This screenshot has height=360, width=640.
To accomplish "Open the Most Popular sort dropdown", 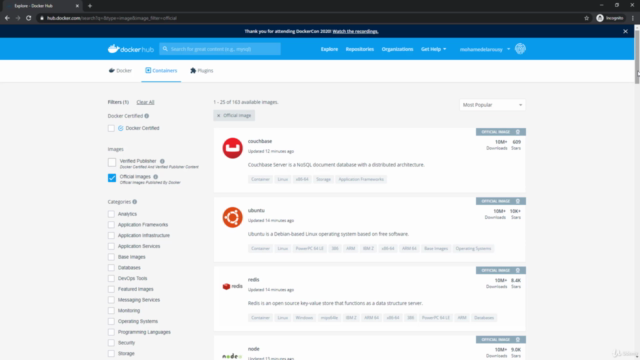I will pyautogui.click(x=492, y=105).
